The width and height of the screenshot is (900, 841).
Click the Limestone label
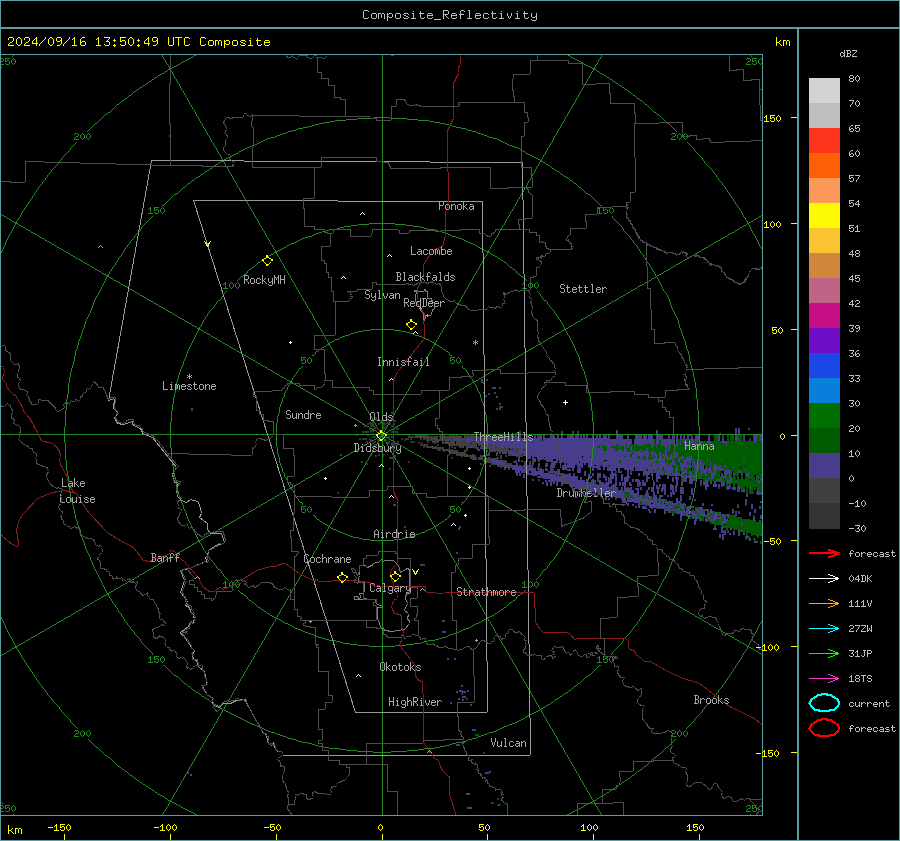coord(189,386)
